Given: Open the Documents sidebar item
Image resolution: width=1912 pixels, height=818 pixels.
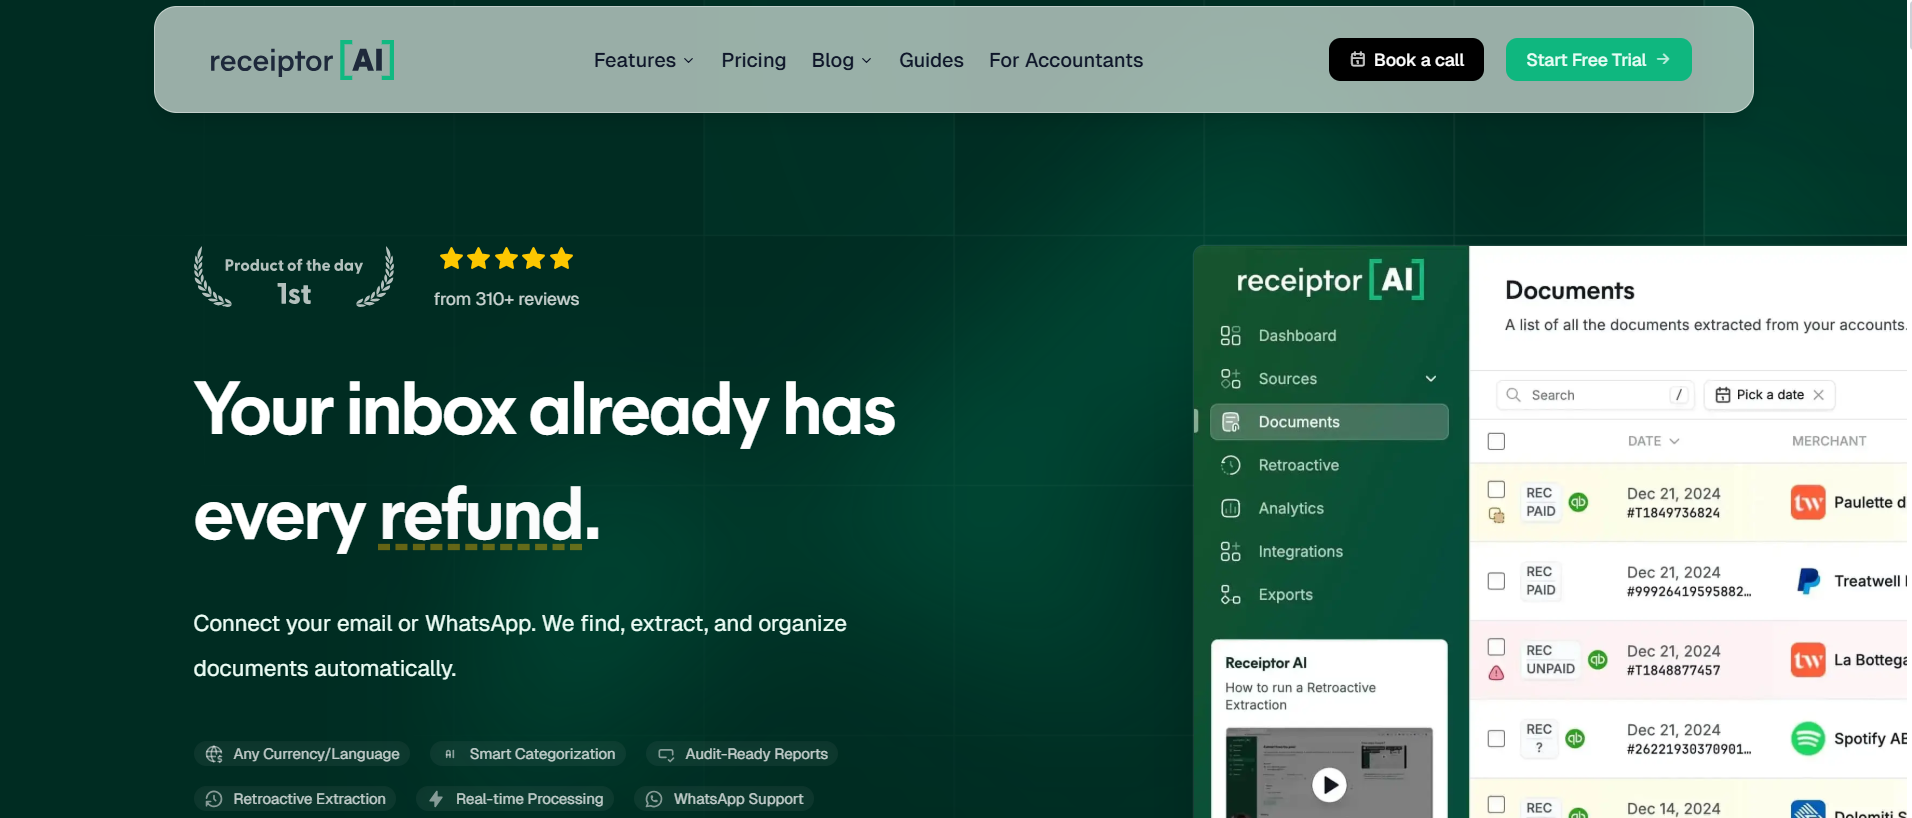Looking at the screenshot, I should tap(1329, 422).
